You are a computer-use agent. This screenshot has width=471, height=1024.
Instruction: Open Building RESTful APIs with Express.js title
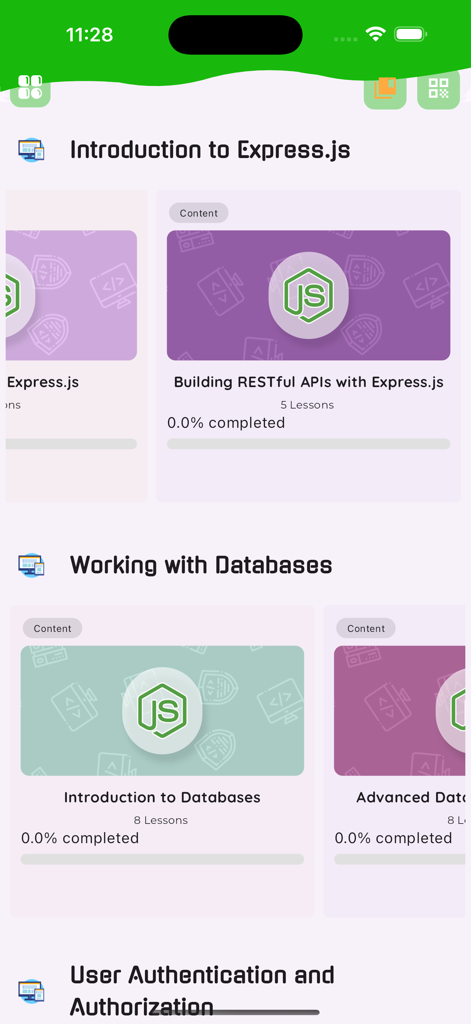308,382
